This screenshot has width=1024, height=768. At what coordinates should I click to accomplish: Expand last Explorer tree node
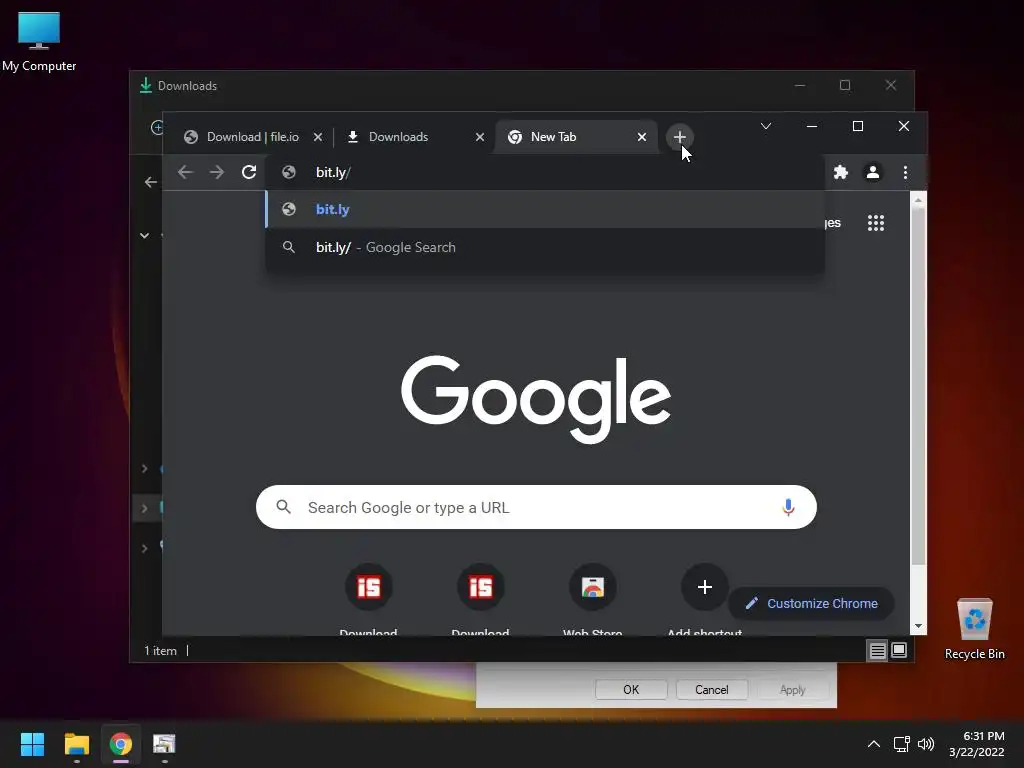pos(144,548)
